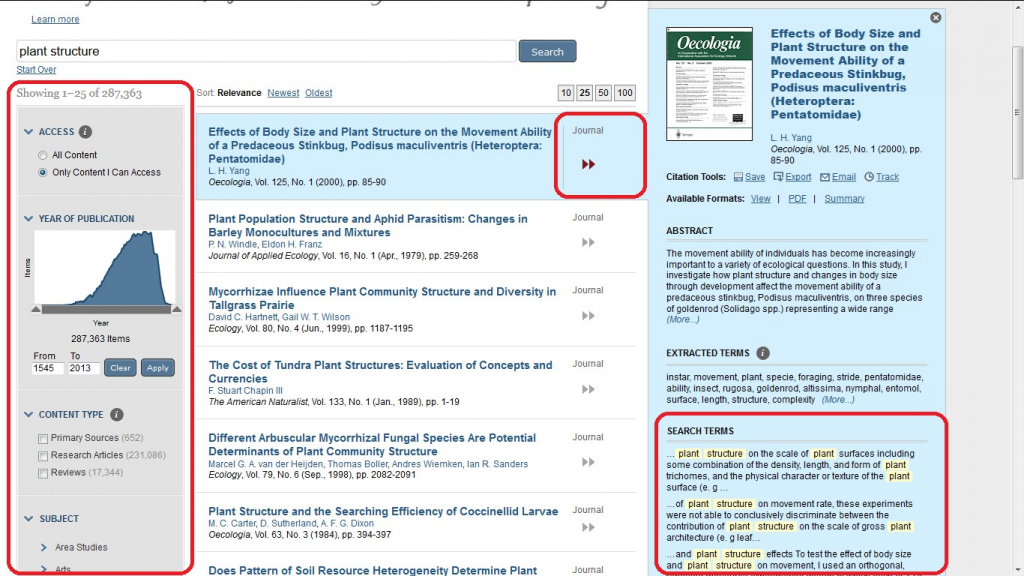Viewport: 1024px width, 576px height.
Task: Sort results by Newest
Action: 282,92
